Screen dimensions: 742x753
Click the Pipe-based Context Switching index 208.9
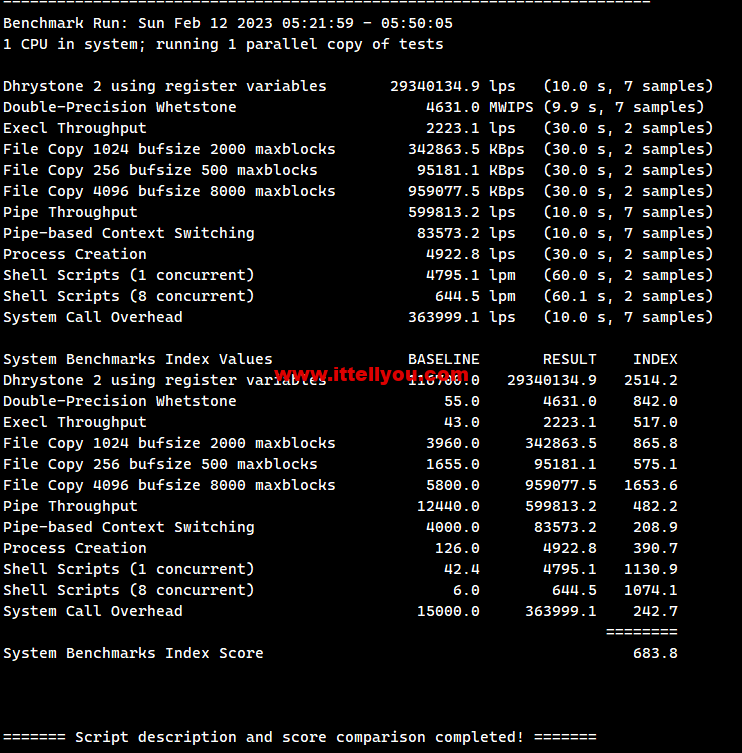tap(654, 527)
